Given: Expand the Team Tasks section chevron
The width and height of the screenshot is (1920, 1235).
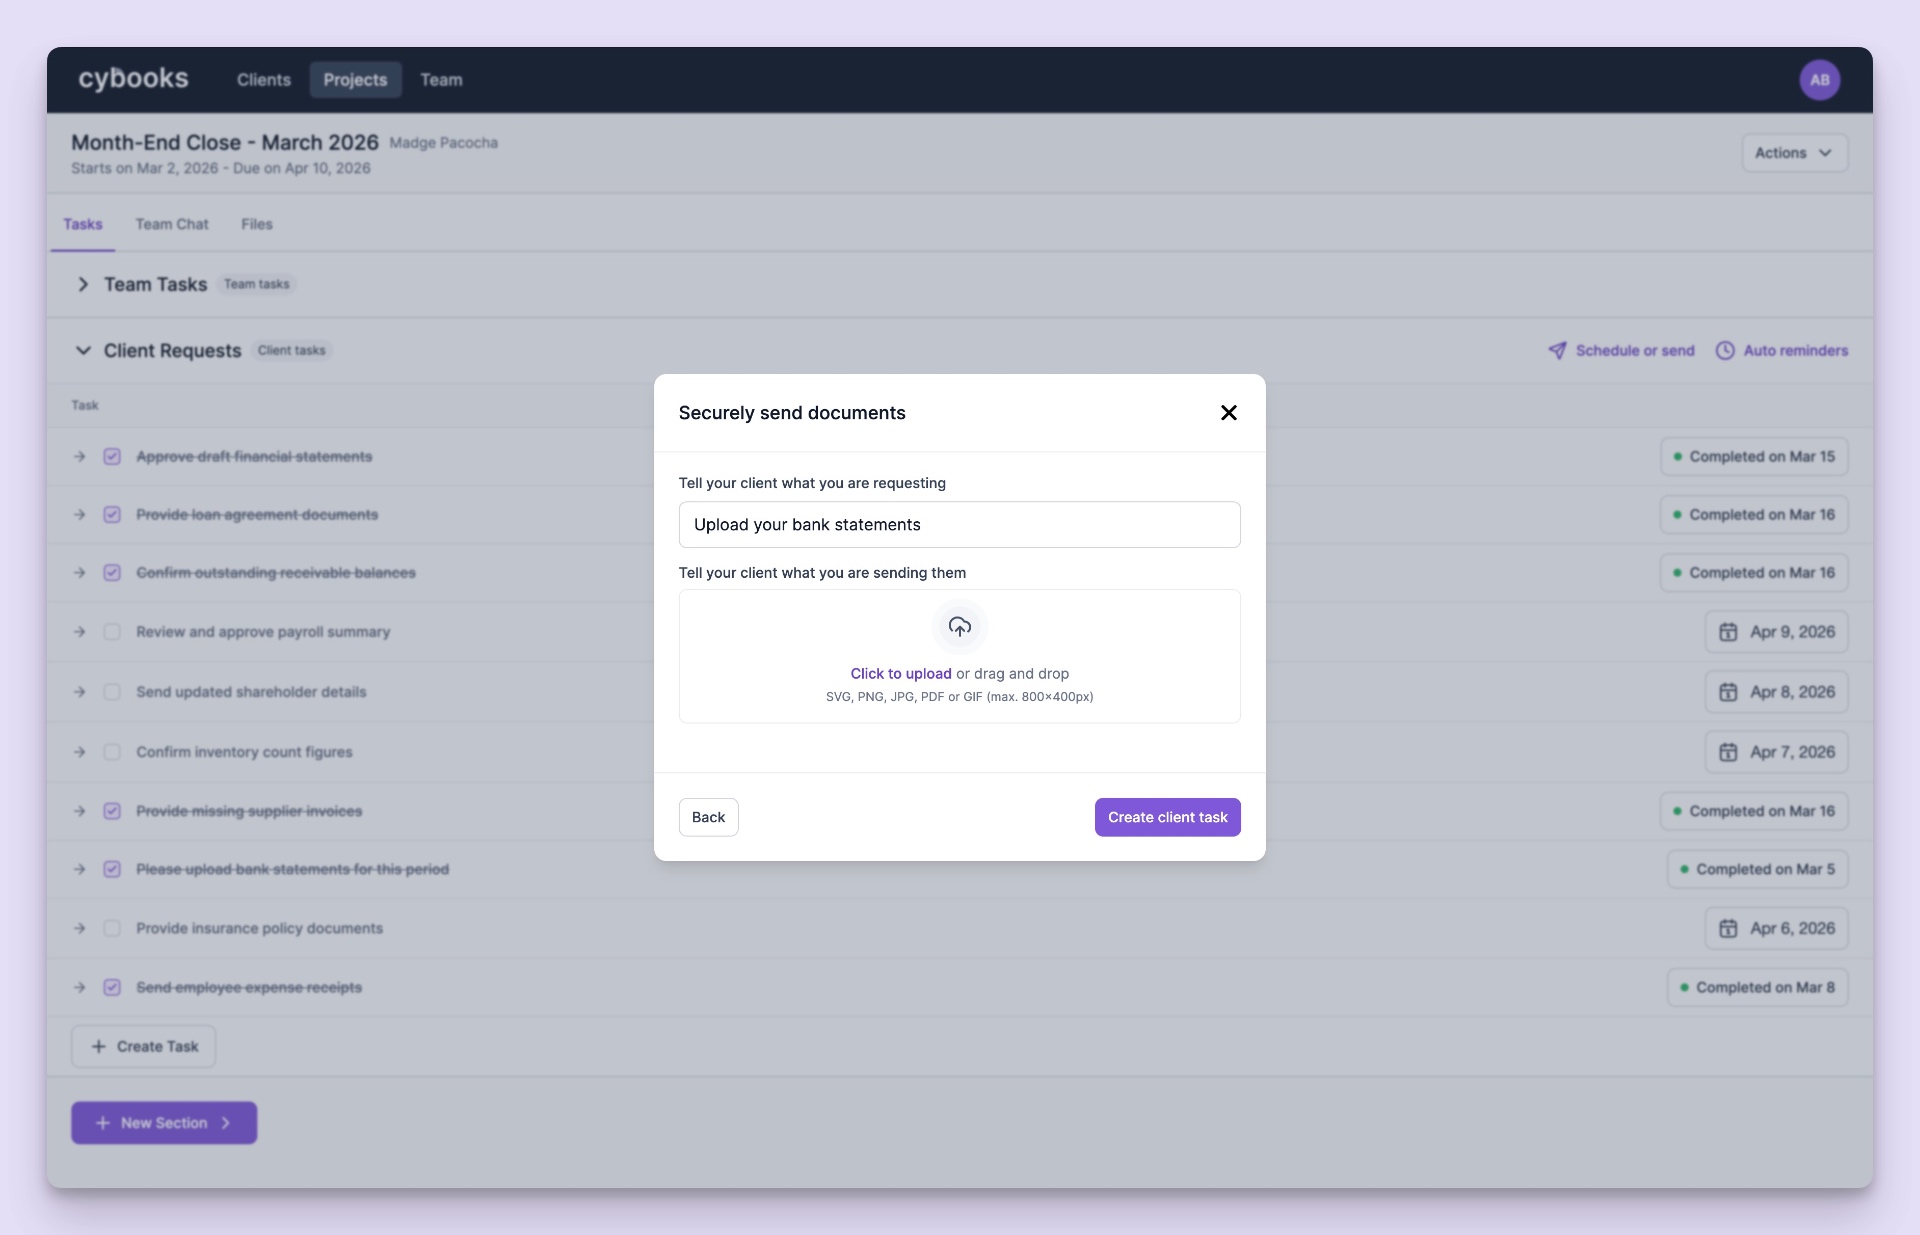Looking at the screenshot, I should click(x=83, y=285).
